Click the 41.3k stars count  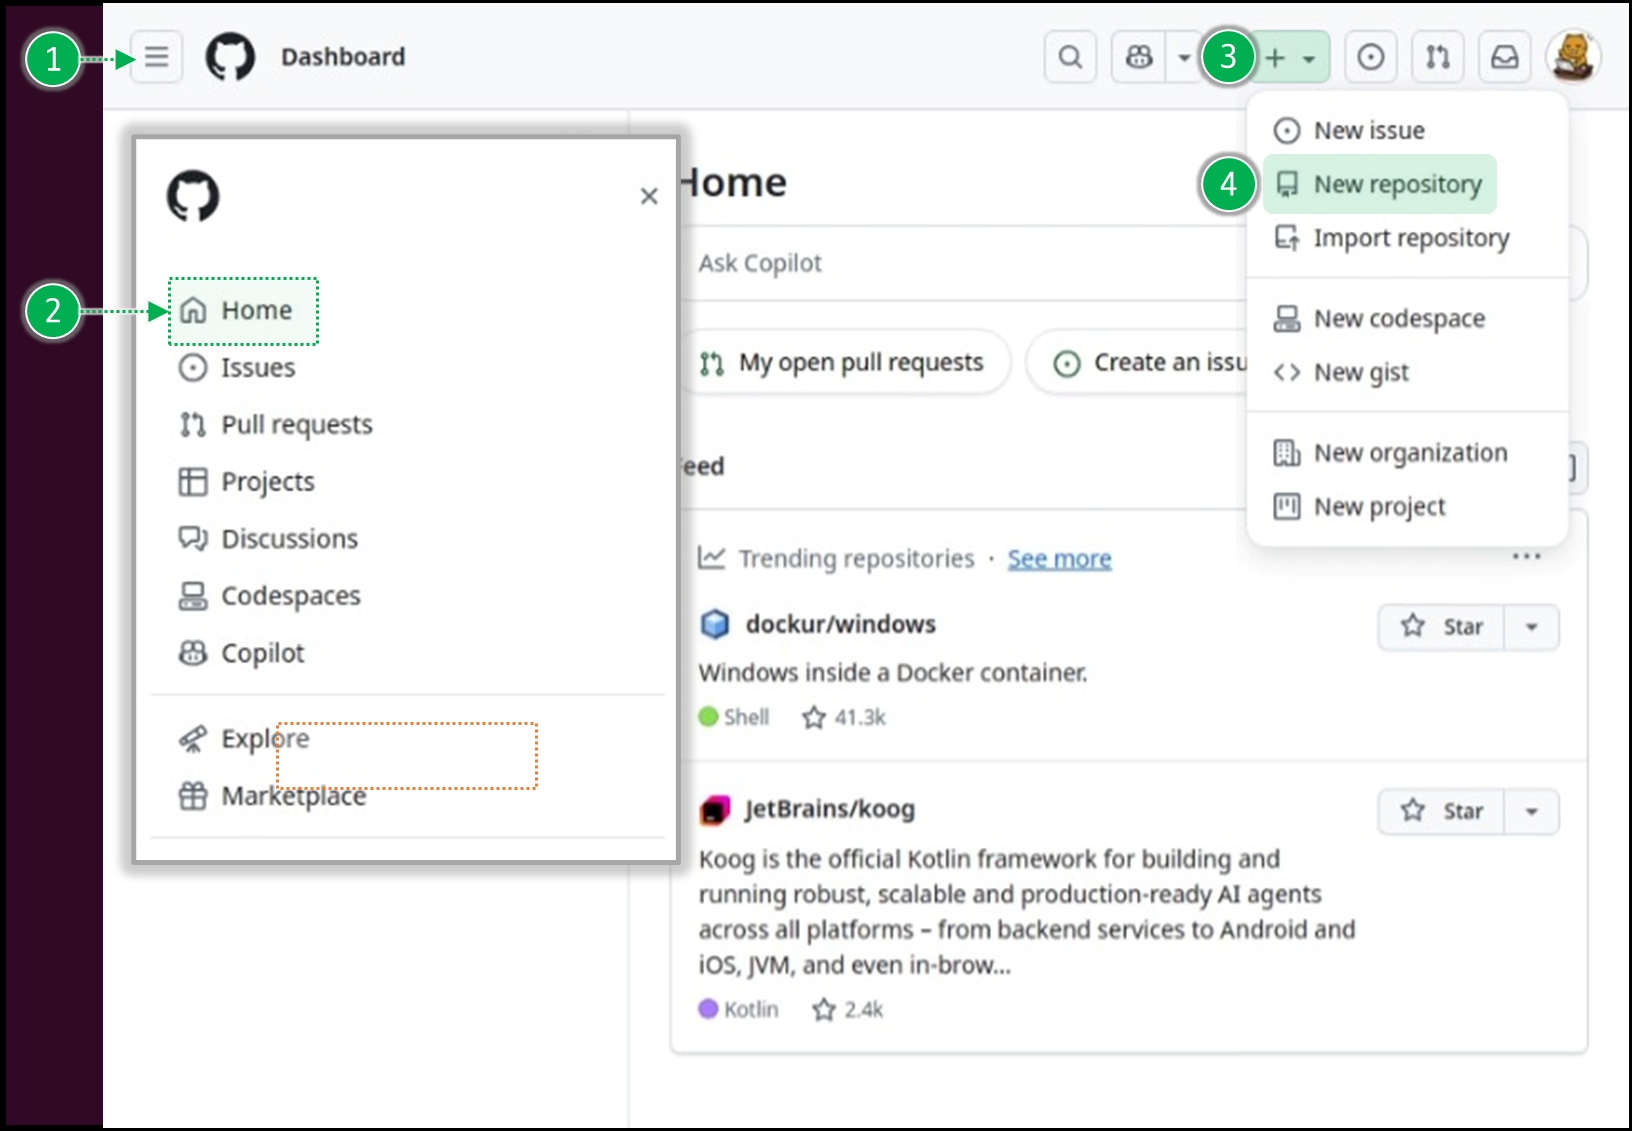(844, 717)
